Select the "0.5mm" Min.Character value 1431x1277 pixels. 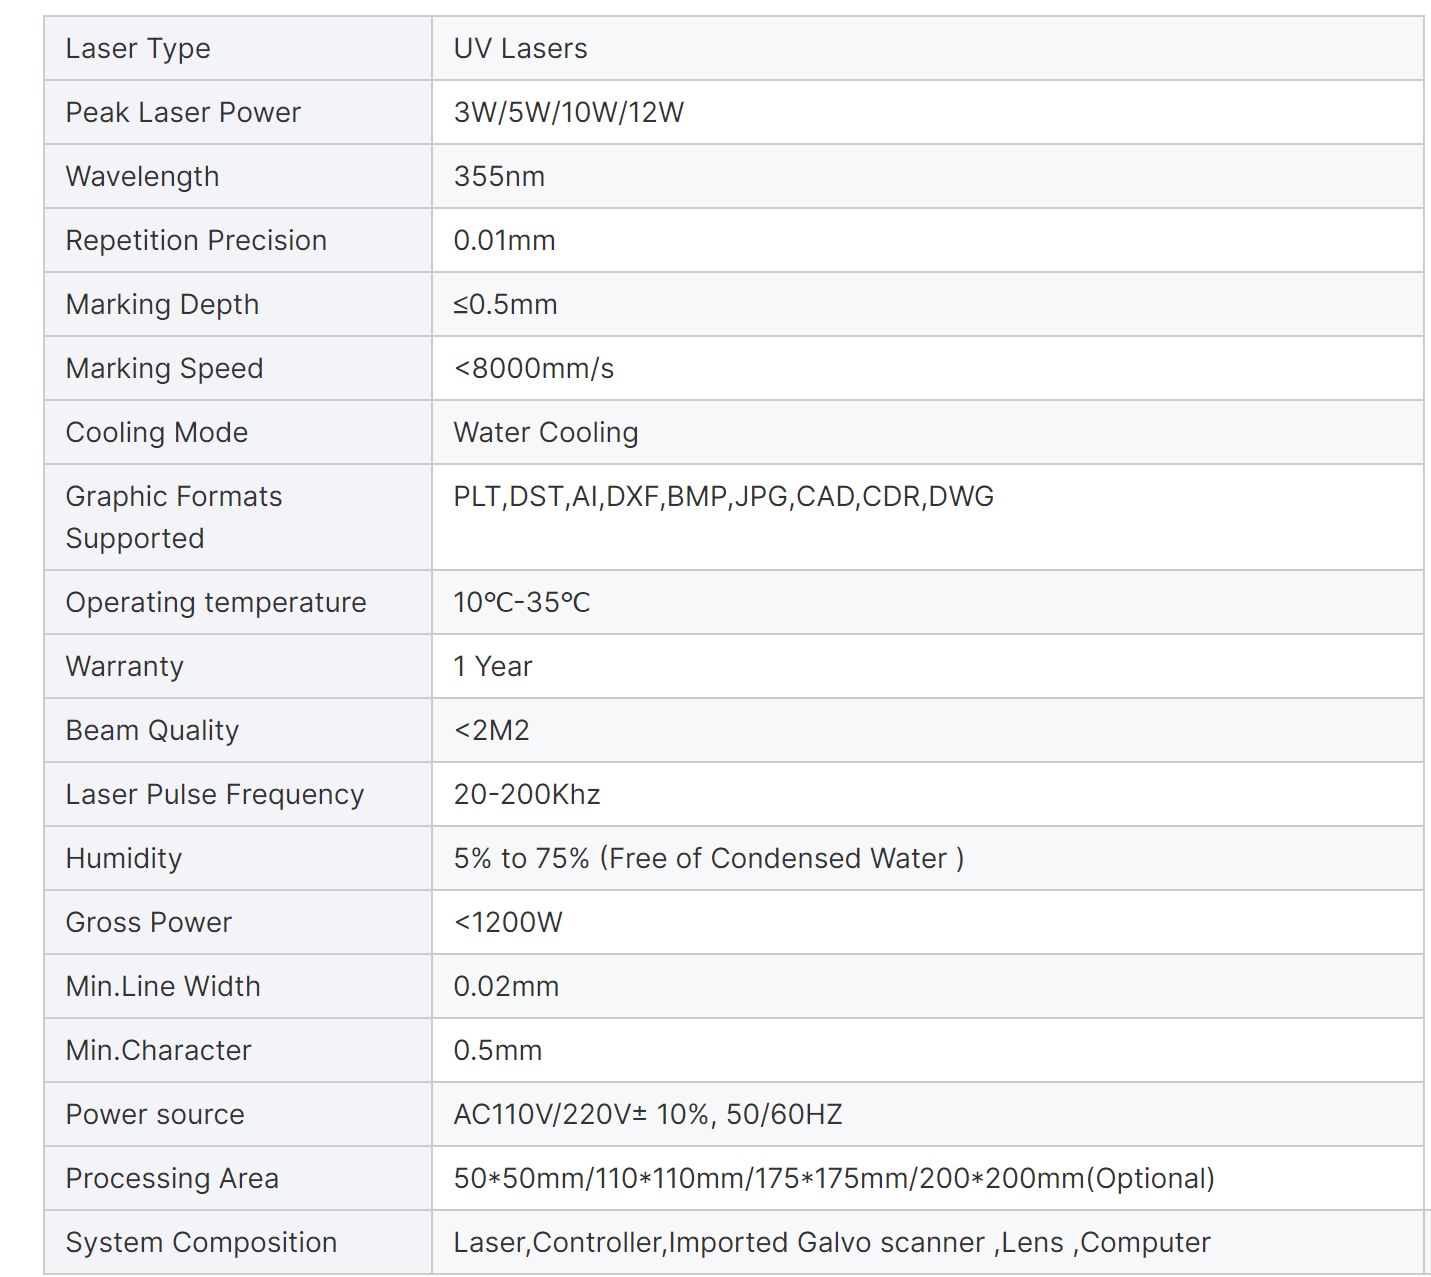click(498, 1051)
